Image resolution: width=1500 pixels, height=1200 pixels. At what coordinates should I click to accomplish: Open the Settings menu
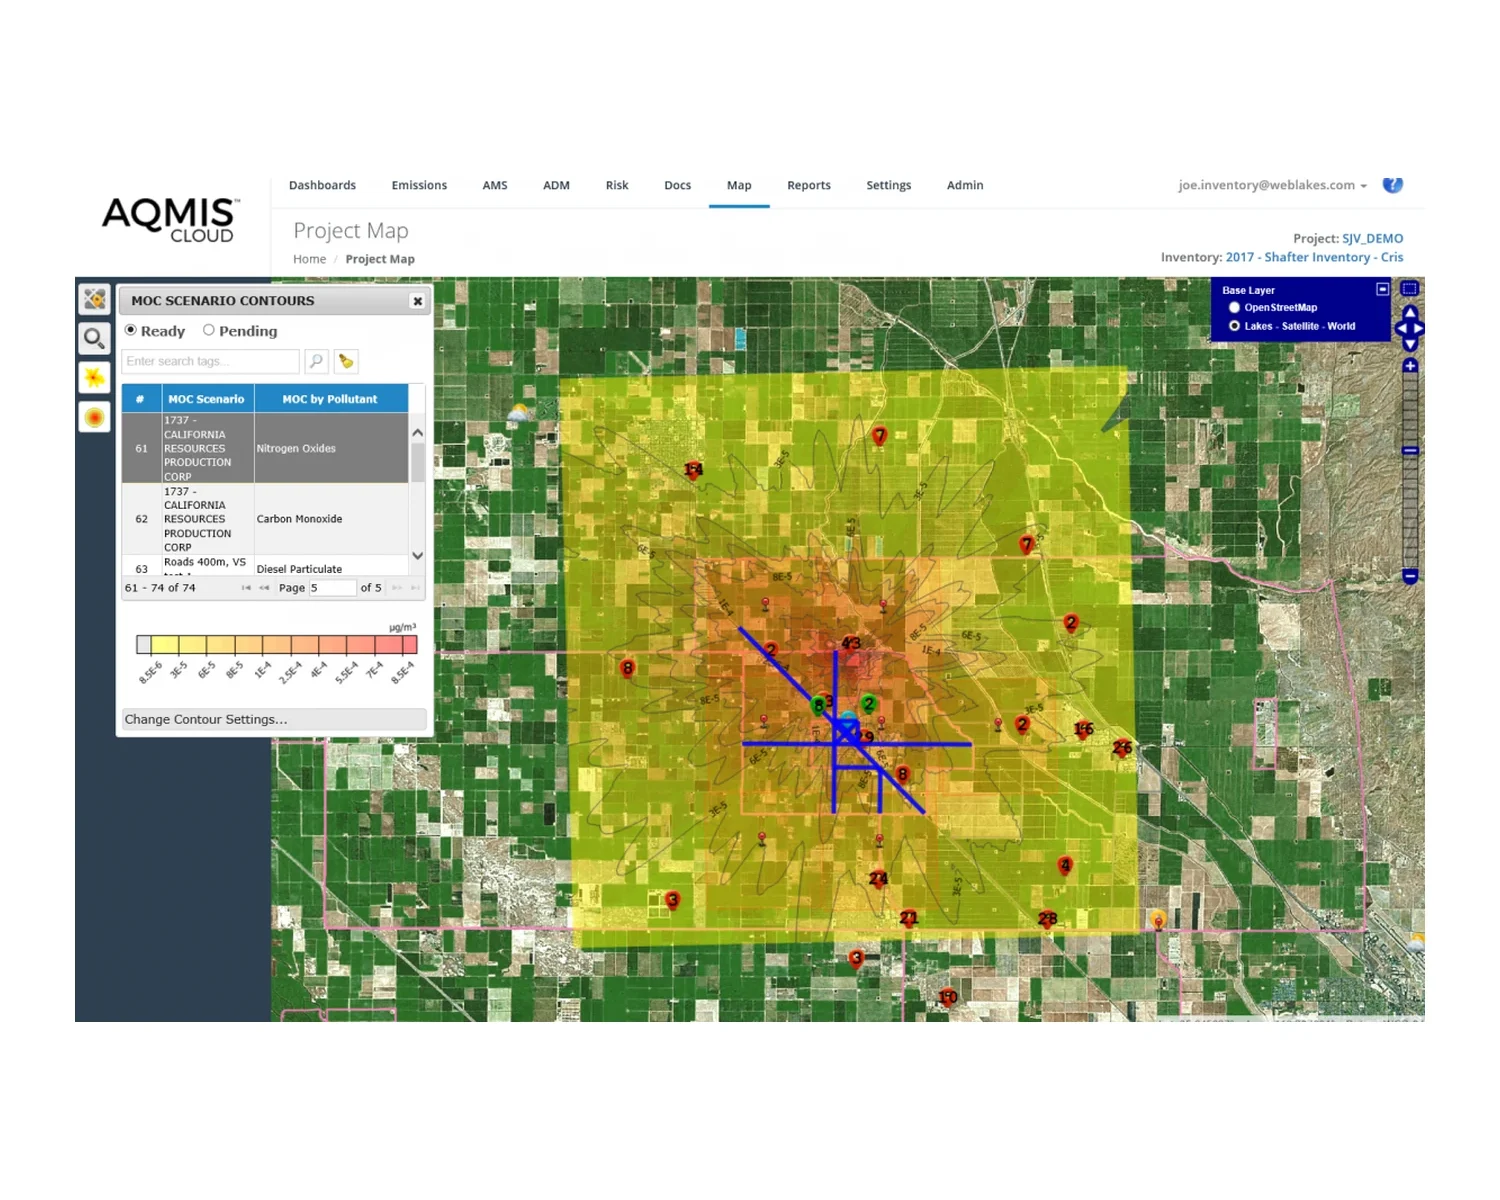tap(889, 185)
